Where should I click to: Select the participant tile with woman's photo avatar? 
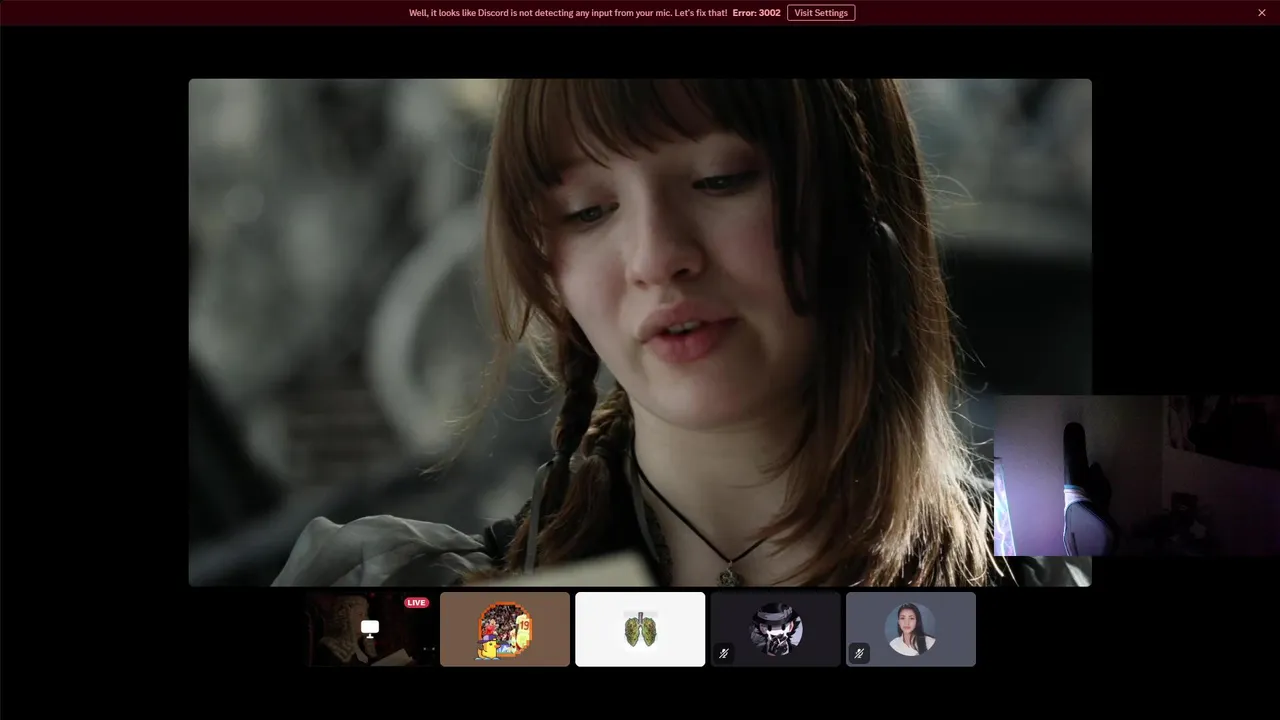point(911,629)
